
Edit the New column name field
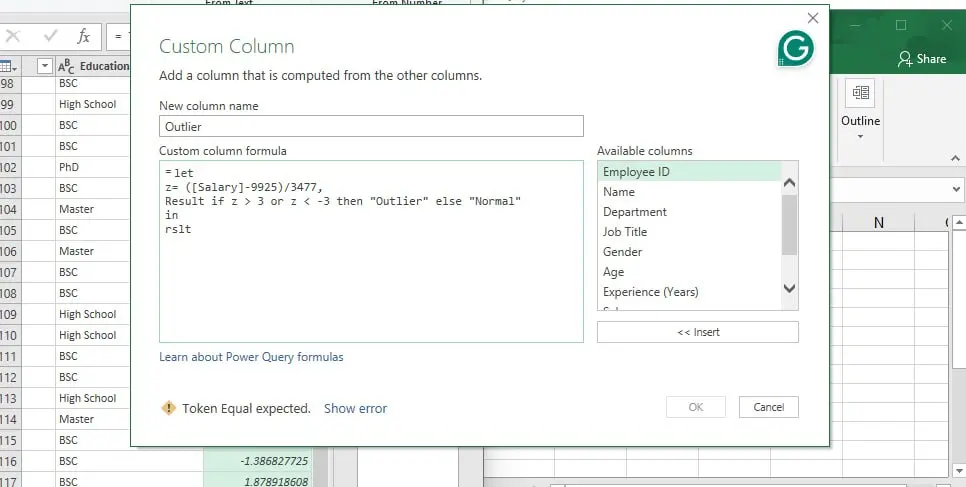point(371,126)
